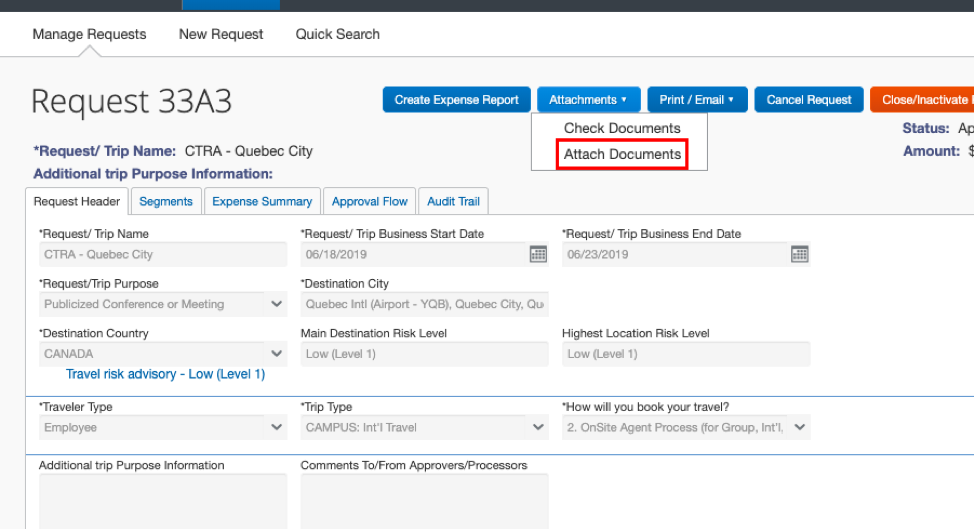
Task: Click the Destination City field
Action: point(424,304)
